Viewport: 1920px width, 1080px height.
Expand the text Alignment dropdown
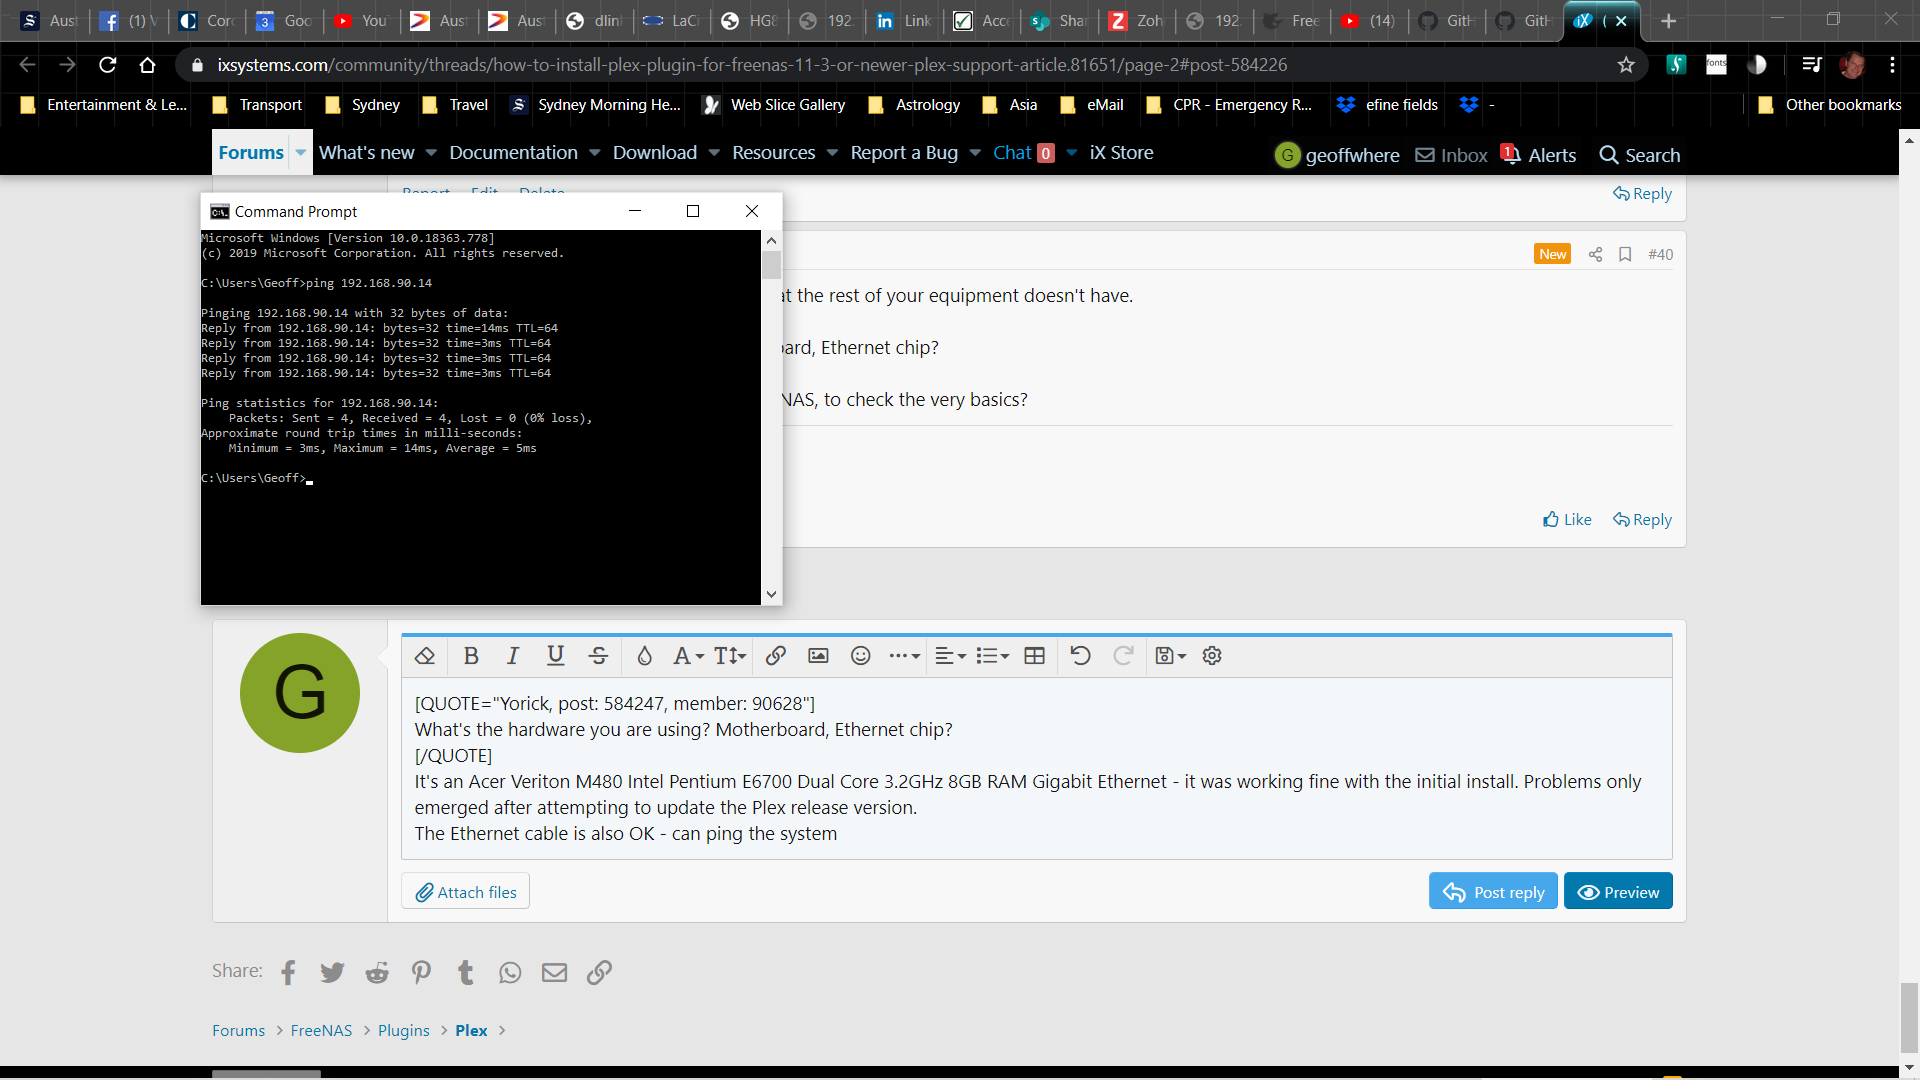click(x=949, y=656)
